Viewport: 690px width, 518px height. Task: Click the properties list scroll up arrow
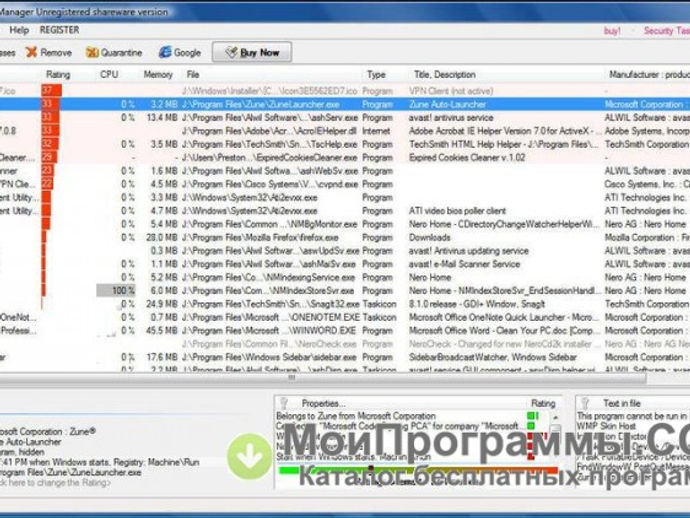click(555, 417)
